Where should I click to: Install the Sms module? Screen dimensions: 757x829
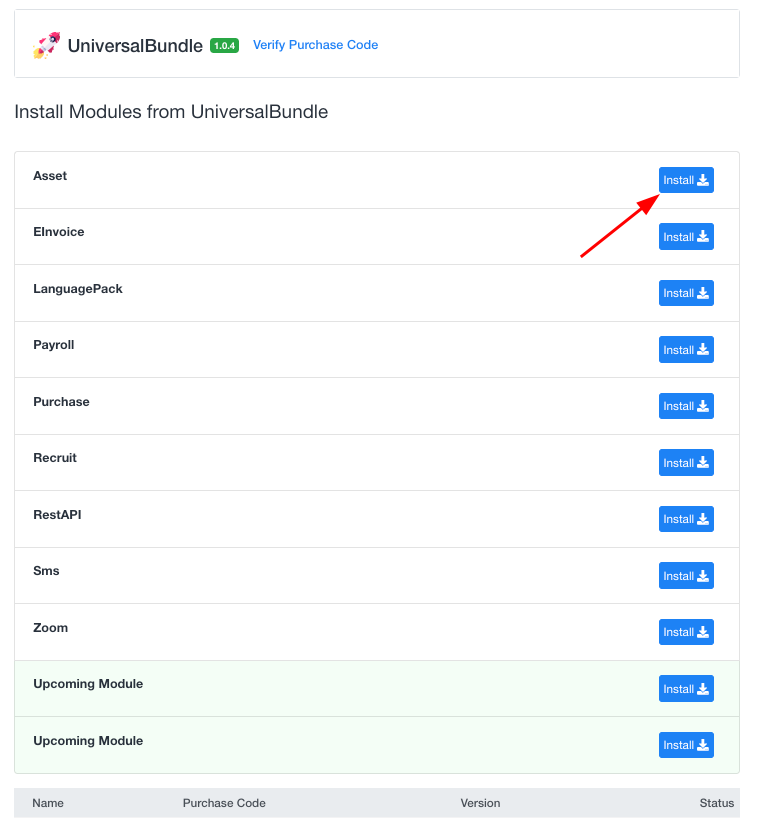tap(686, 576)
